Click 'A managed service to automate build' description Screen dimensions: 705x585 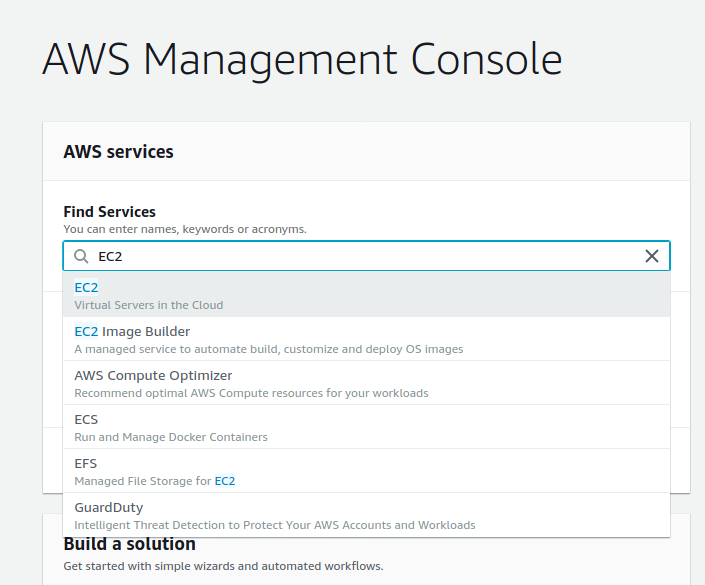pos(269,349)
